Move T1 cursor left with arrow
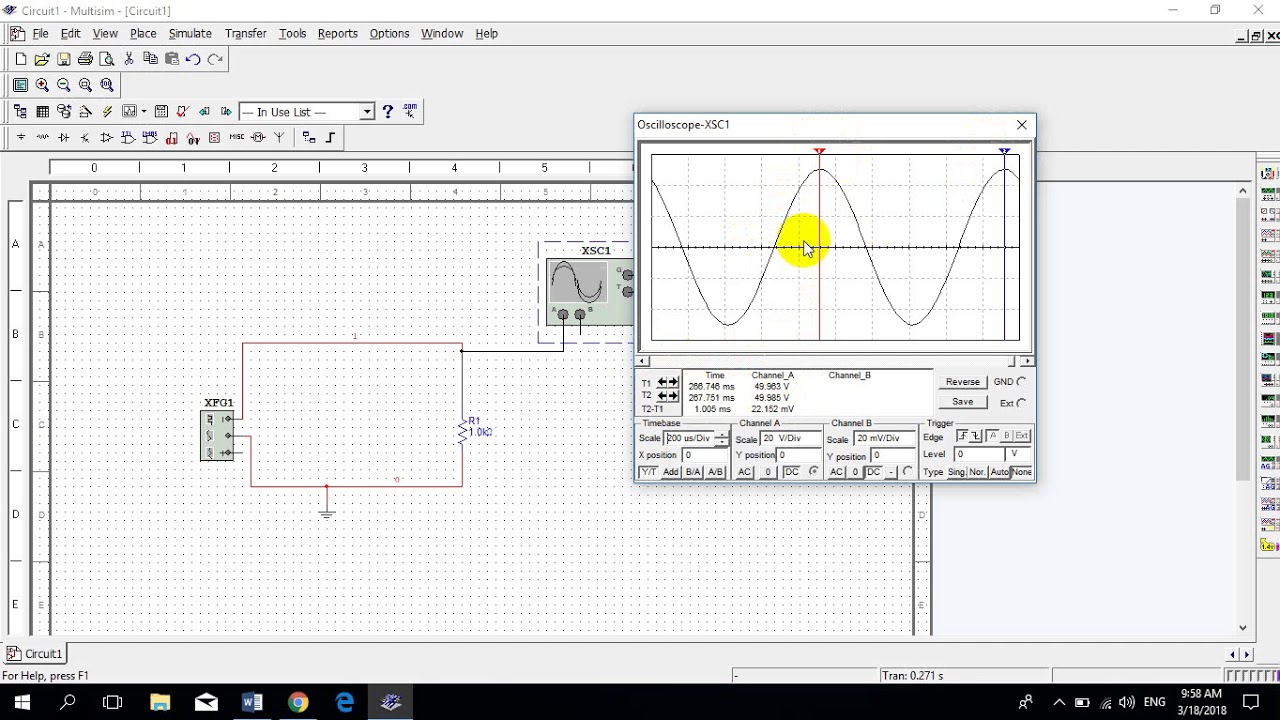 point(662,382)
